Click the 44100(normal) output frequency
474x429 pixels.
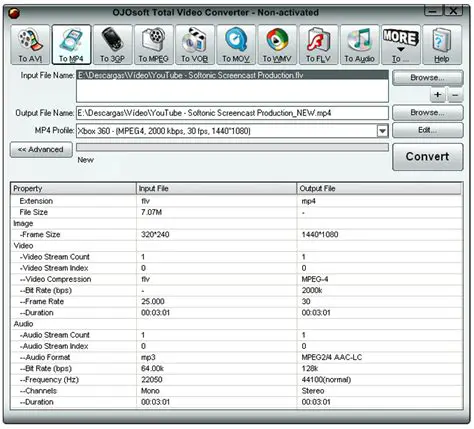(326, 380)
